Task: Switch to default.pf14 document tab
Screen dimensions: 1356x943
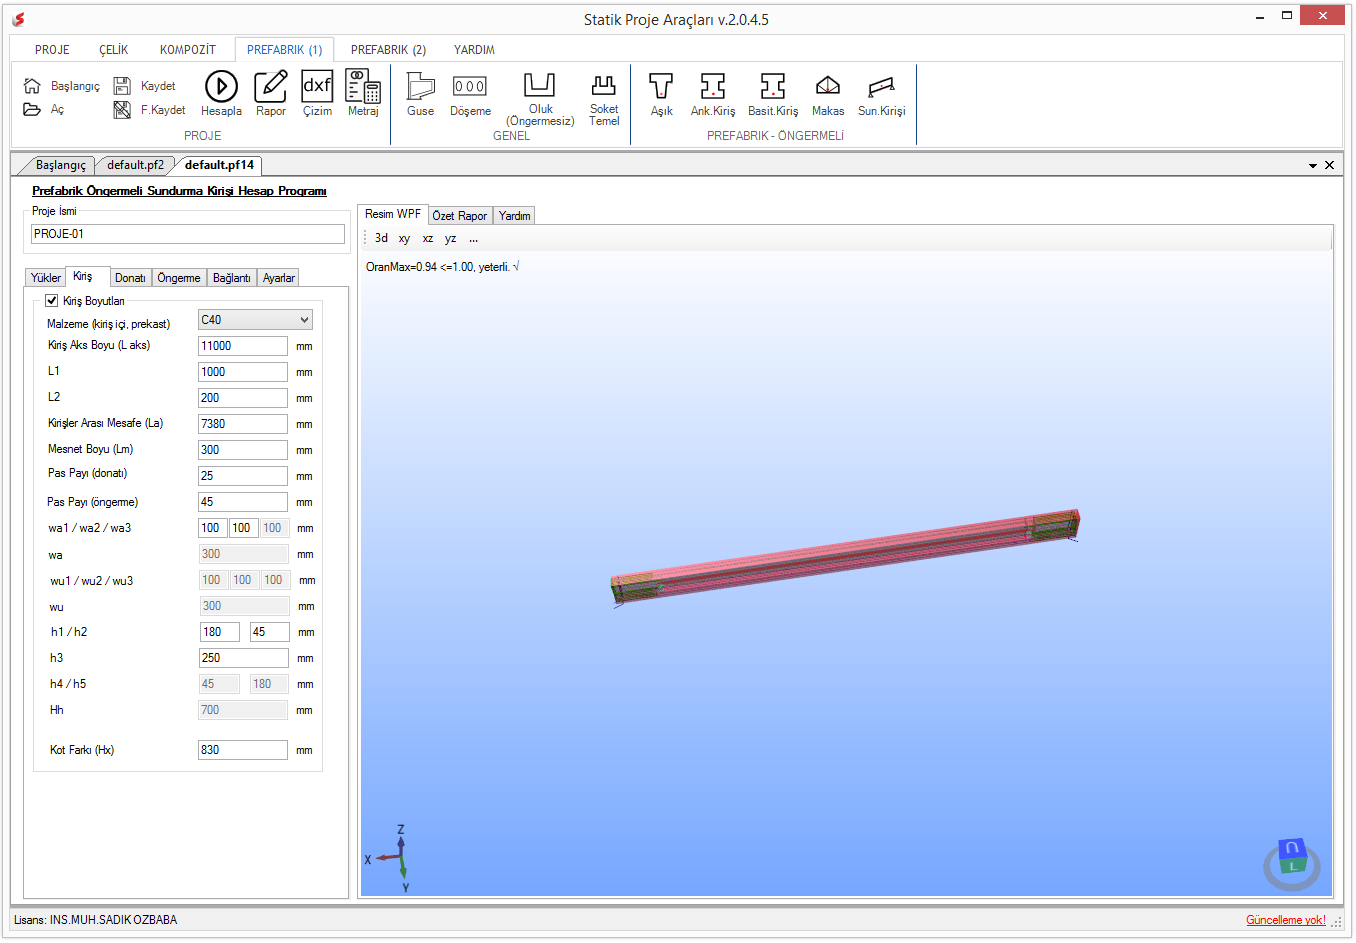Action: 219,165
